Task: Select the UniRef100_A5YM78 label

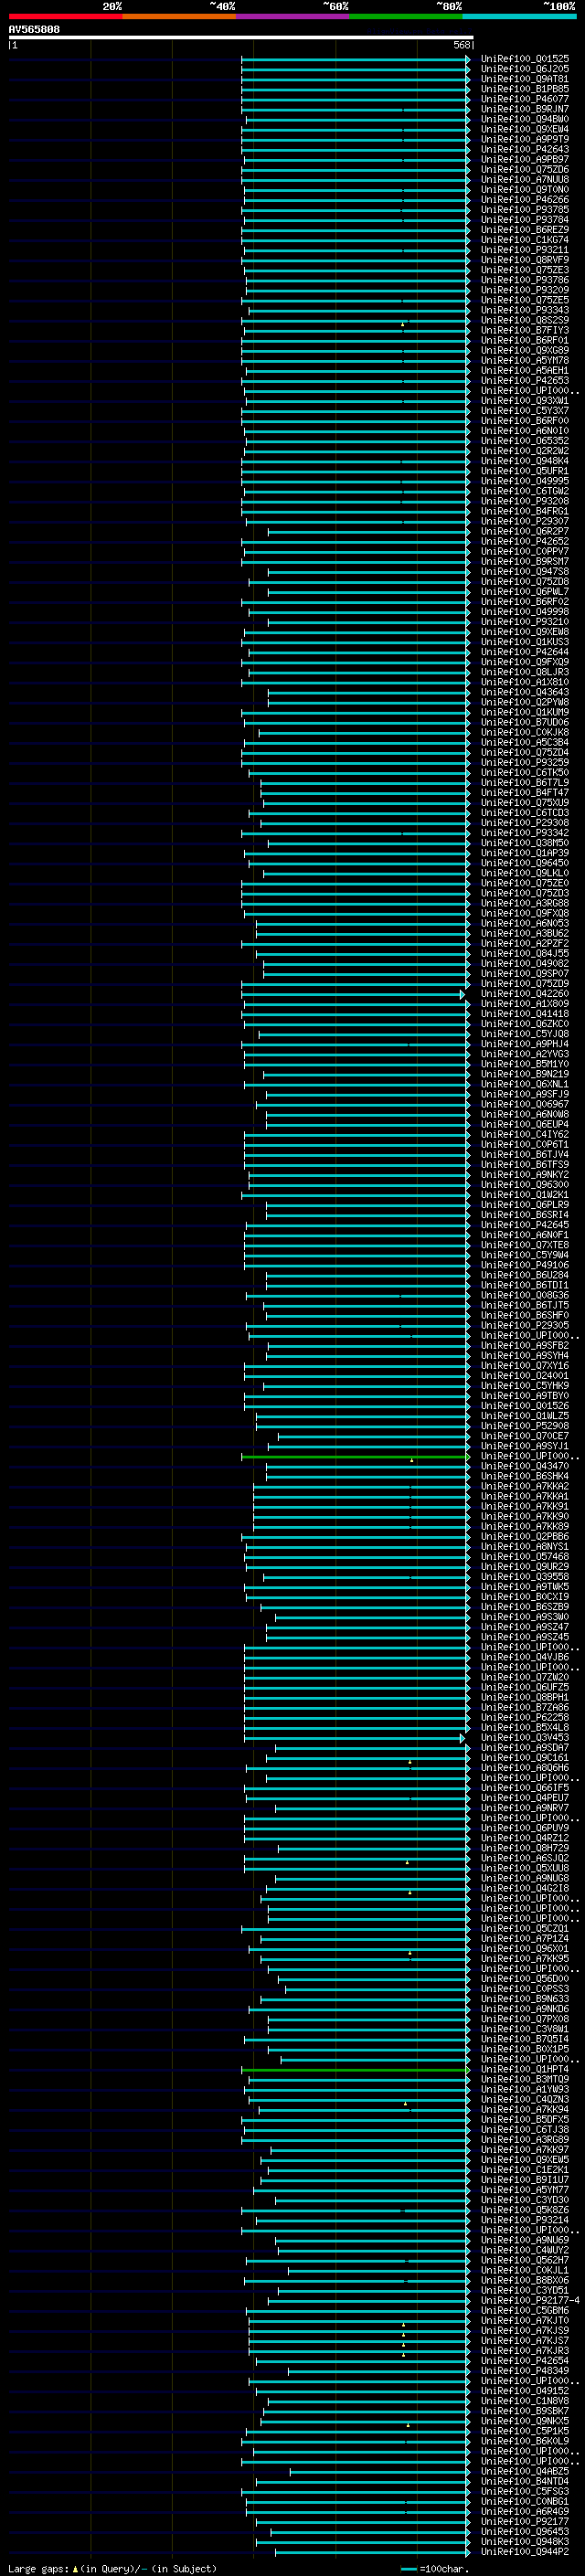Action: point(525,361)
